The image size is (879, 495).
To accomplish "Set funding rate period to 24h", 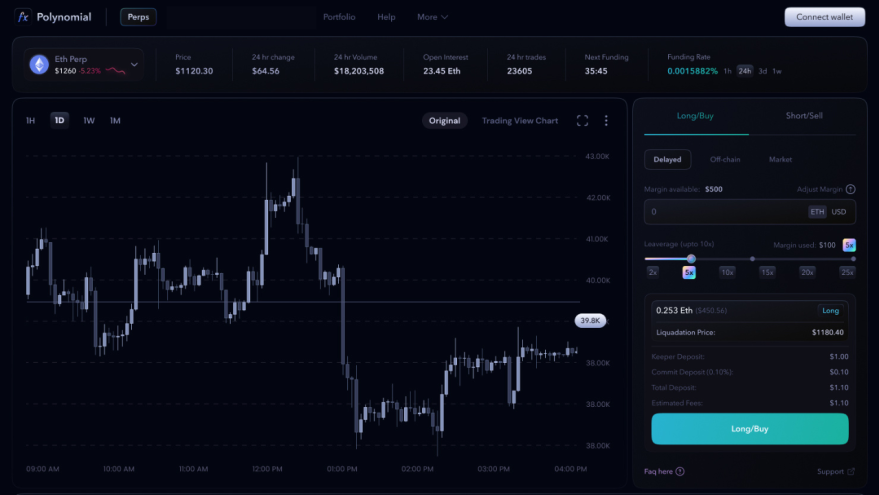I will coord(744,71).
